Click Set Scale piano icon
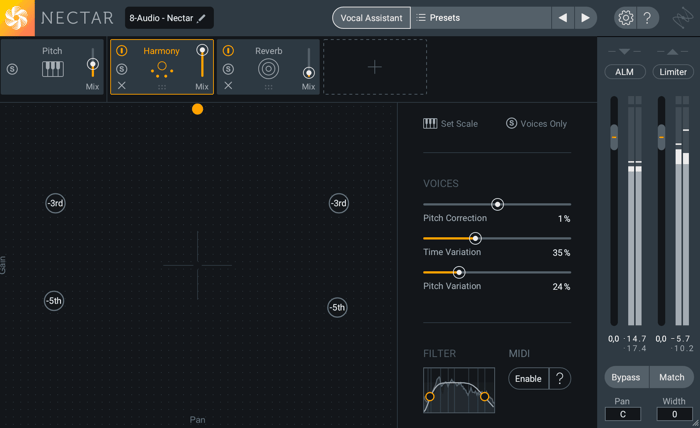The width and height of the screenshot is (700, 428). coord(430,124)
